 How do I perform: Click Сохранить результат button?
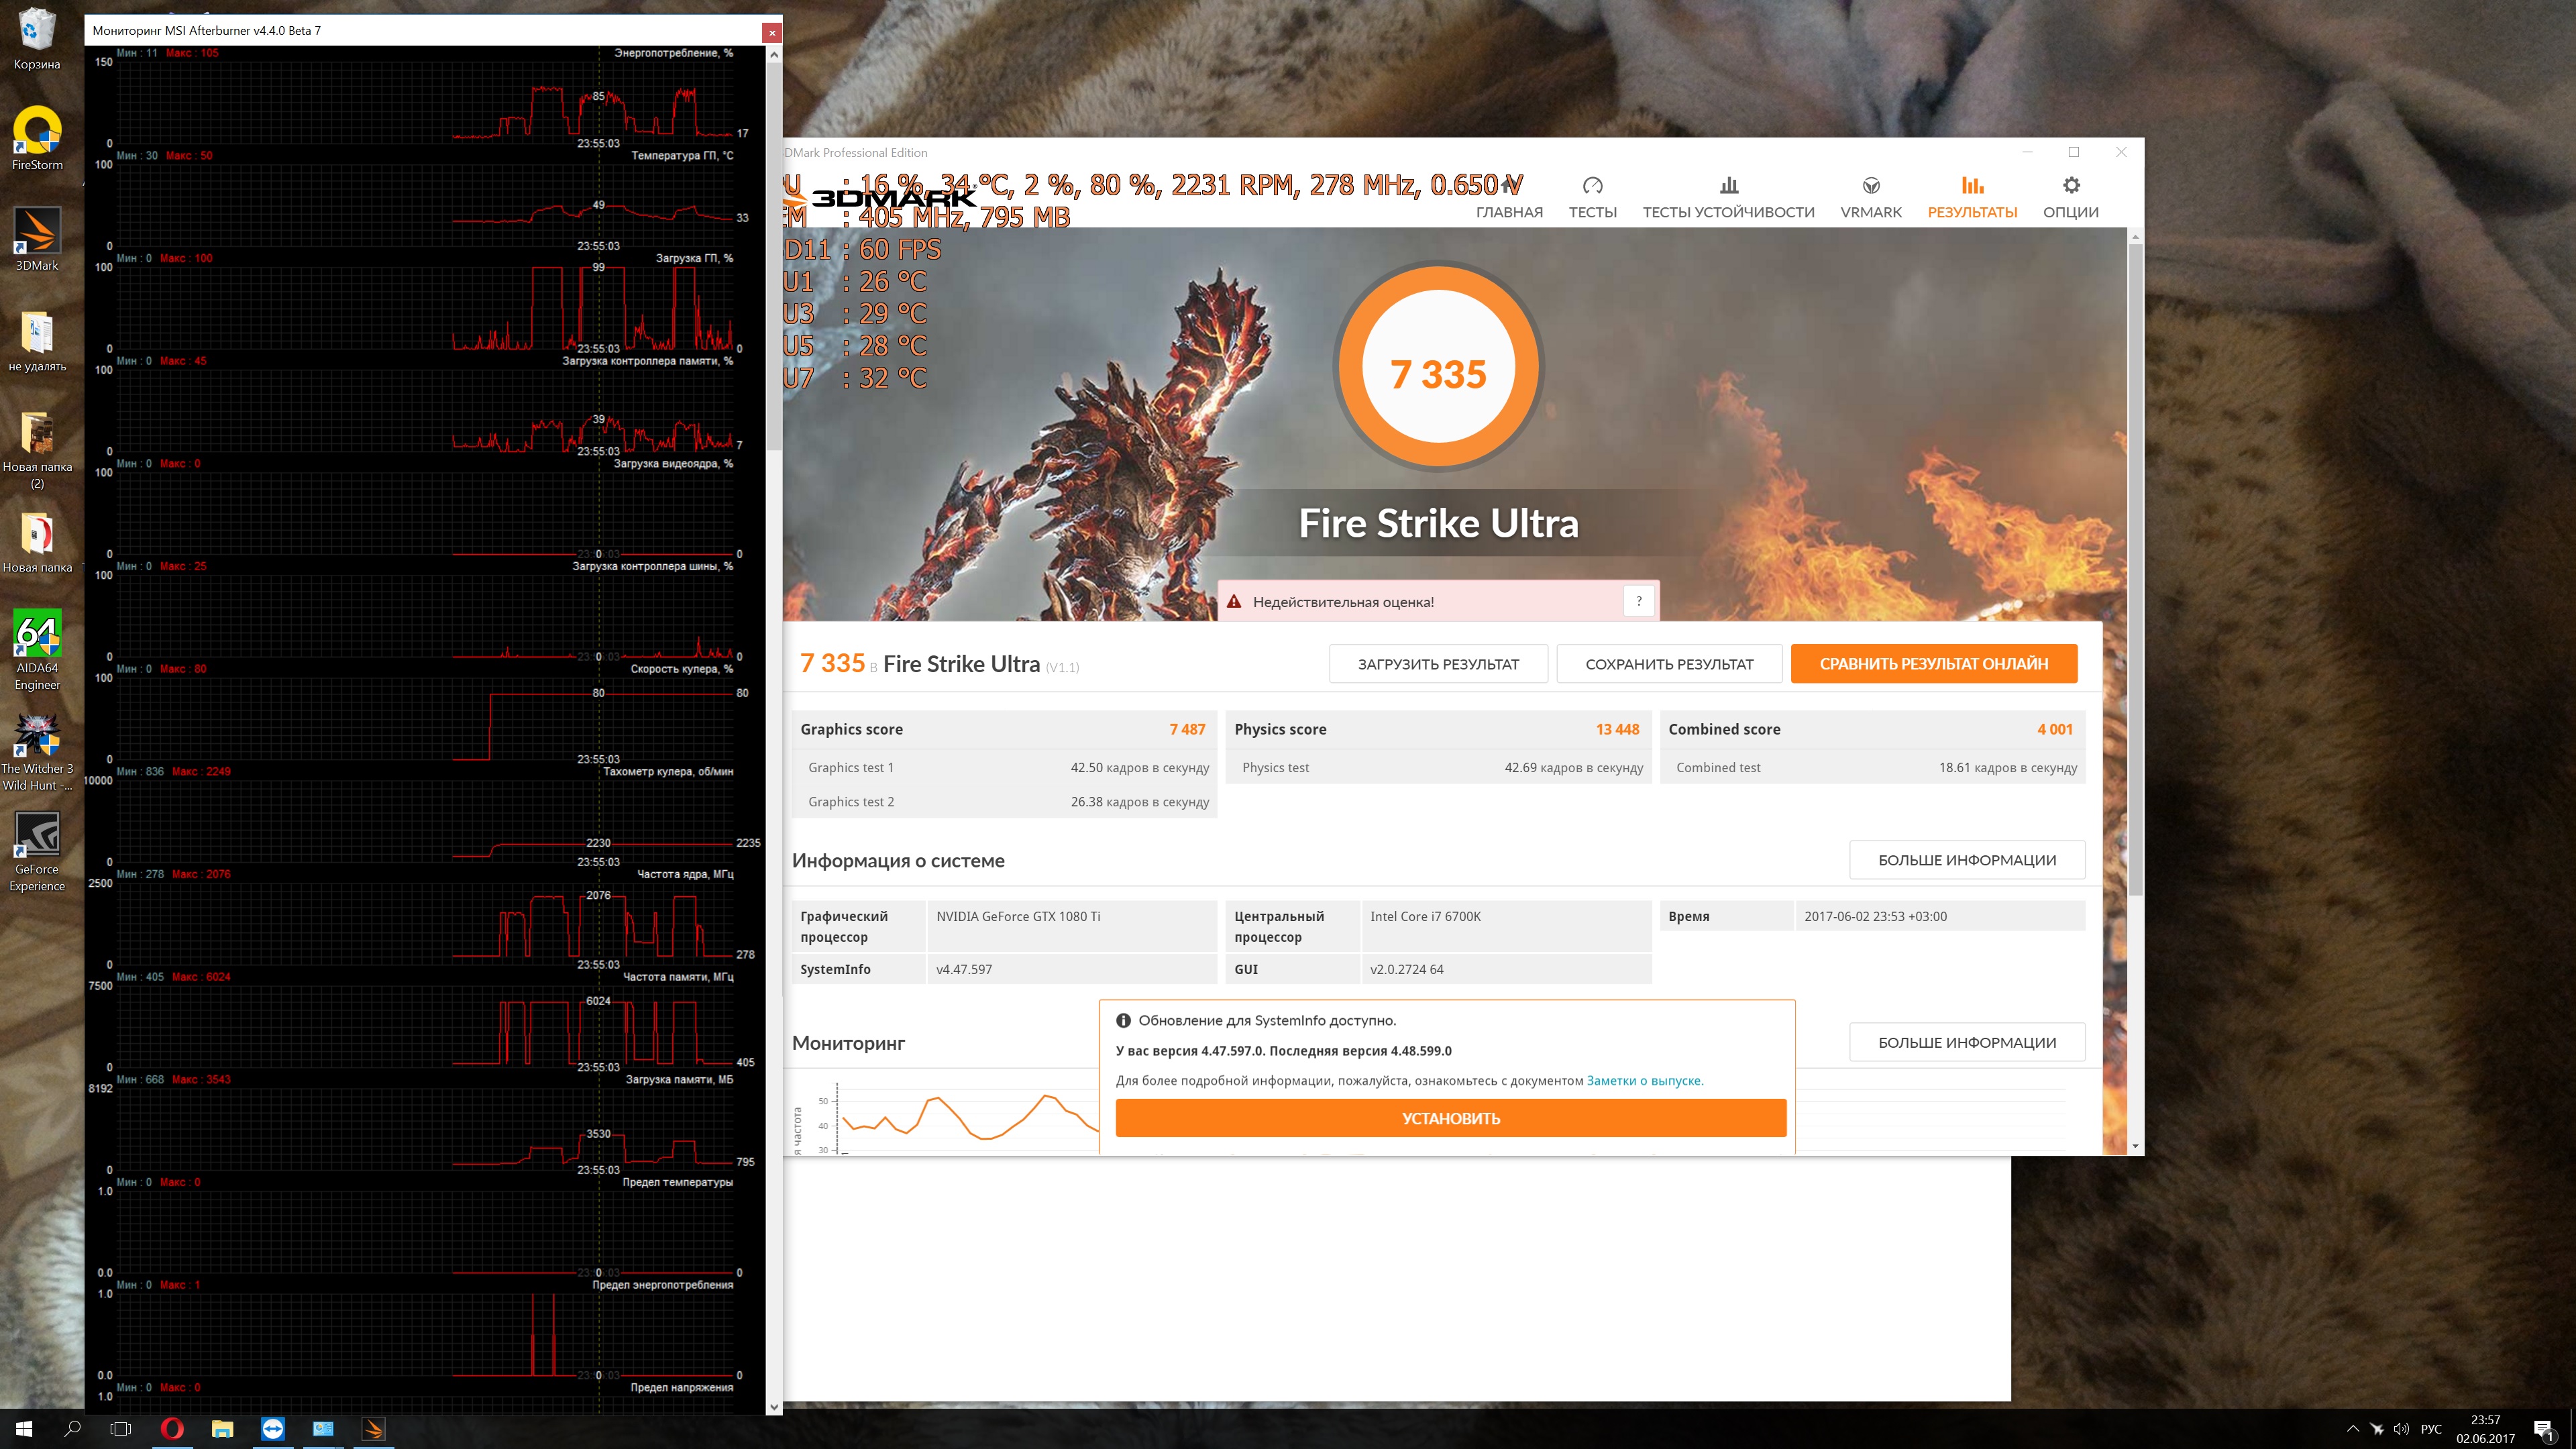[x=1668, y=664]
